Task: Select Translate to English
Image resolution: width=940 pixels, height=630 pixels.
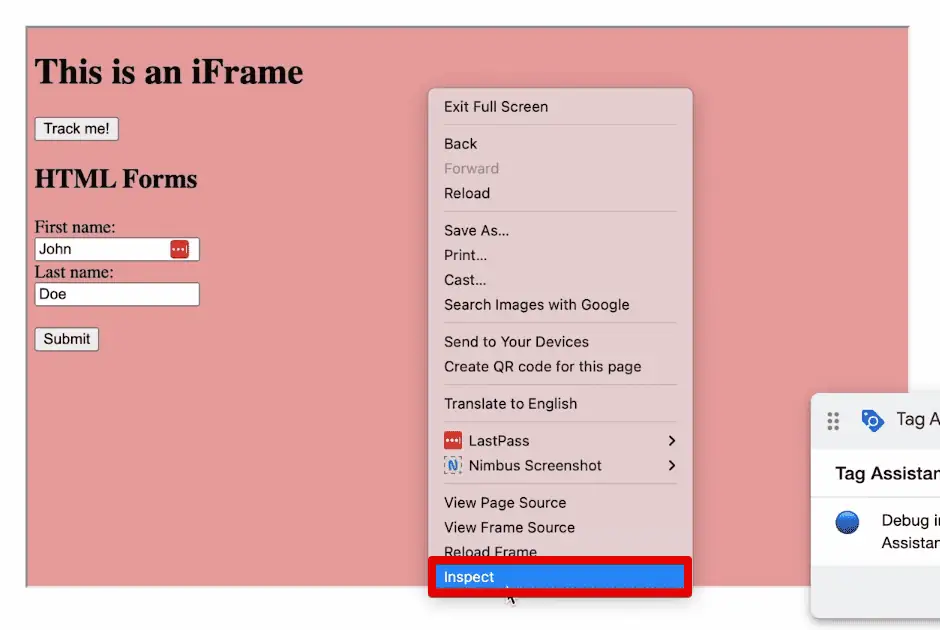Action: tap(511, 403)
